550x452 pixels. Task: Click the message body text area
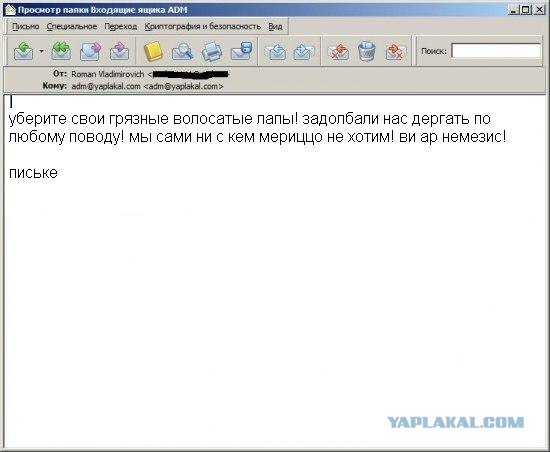(275, 270)
